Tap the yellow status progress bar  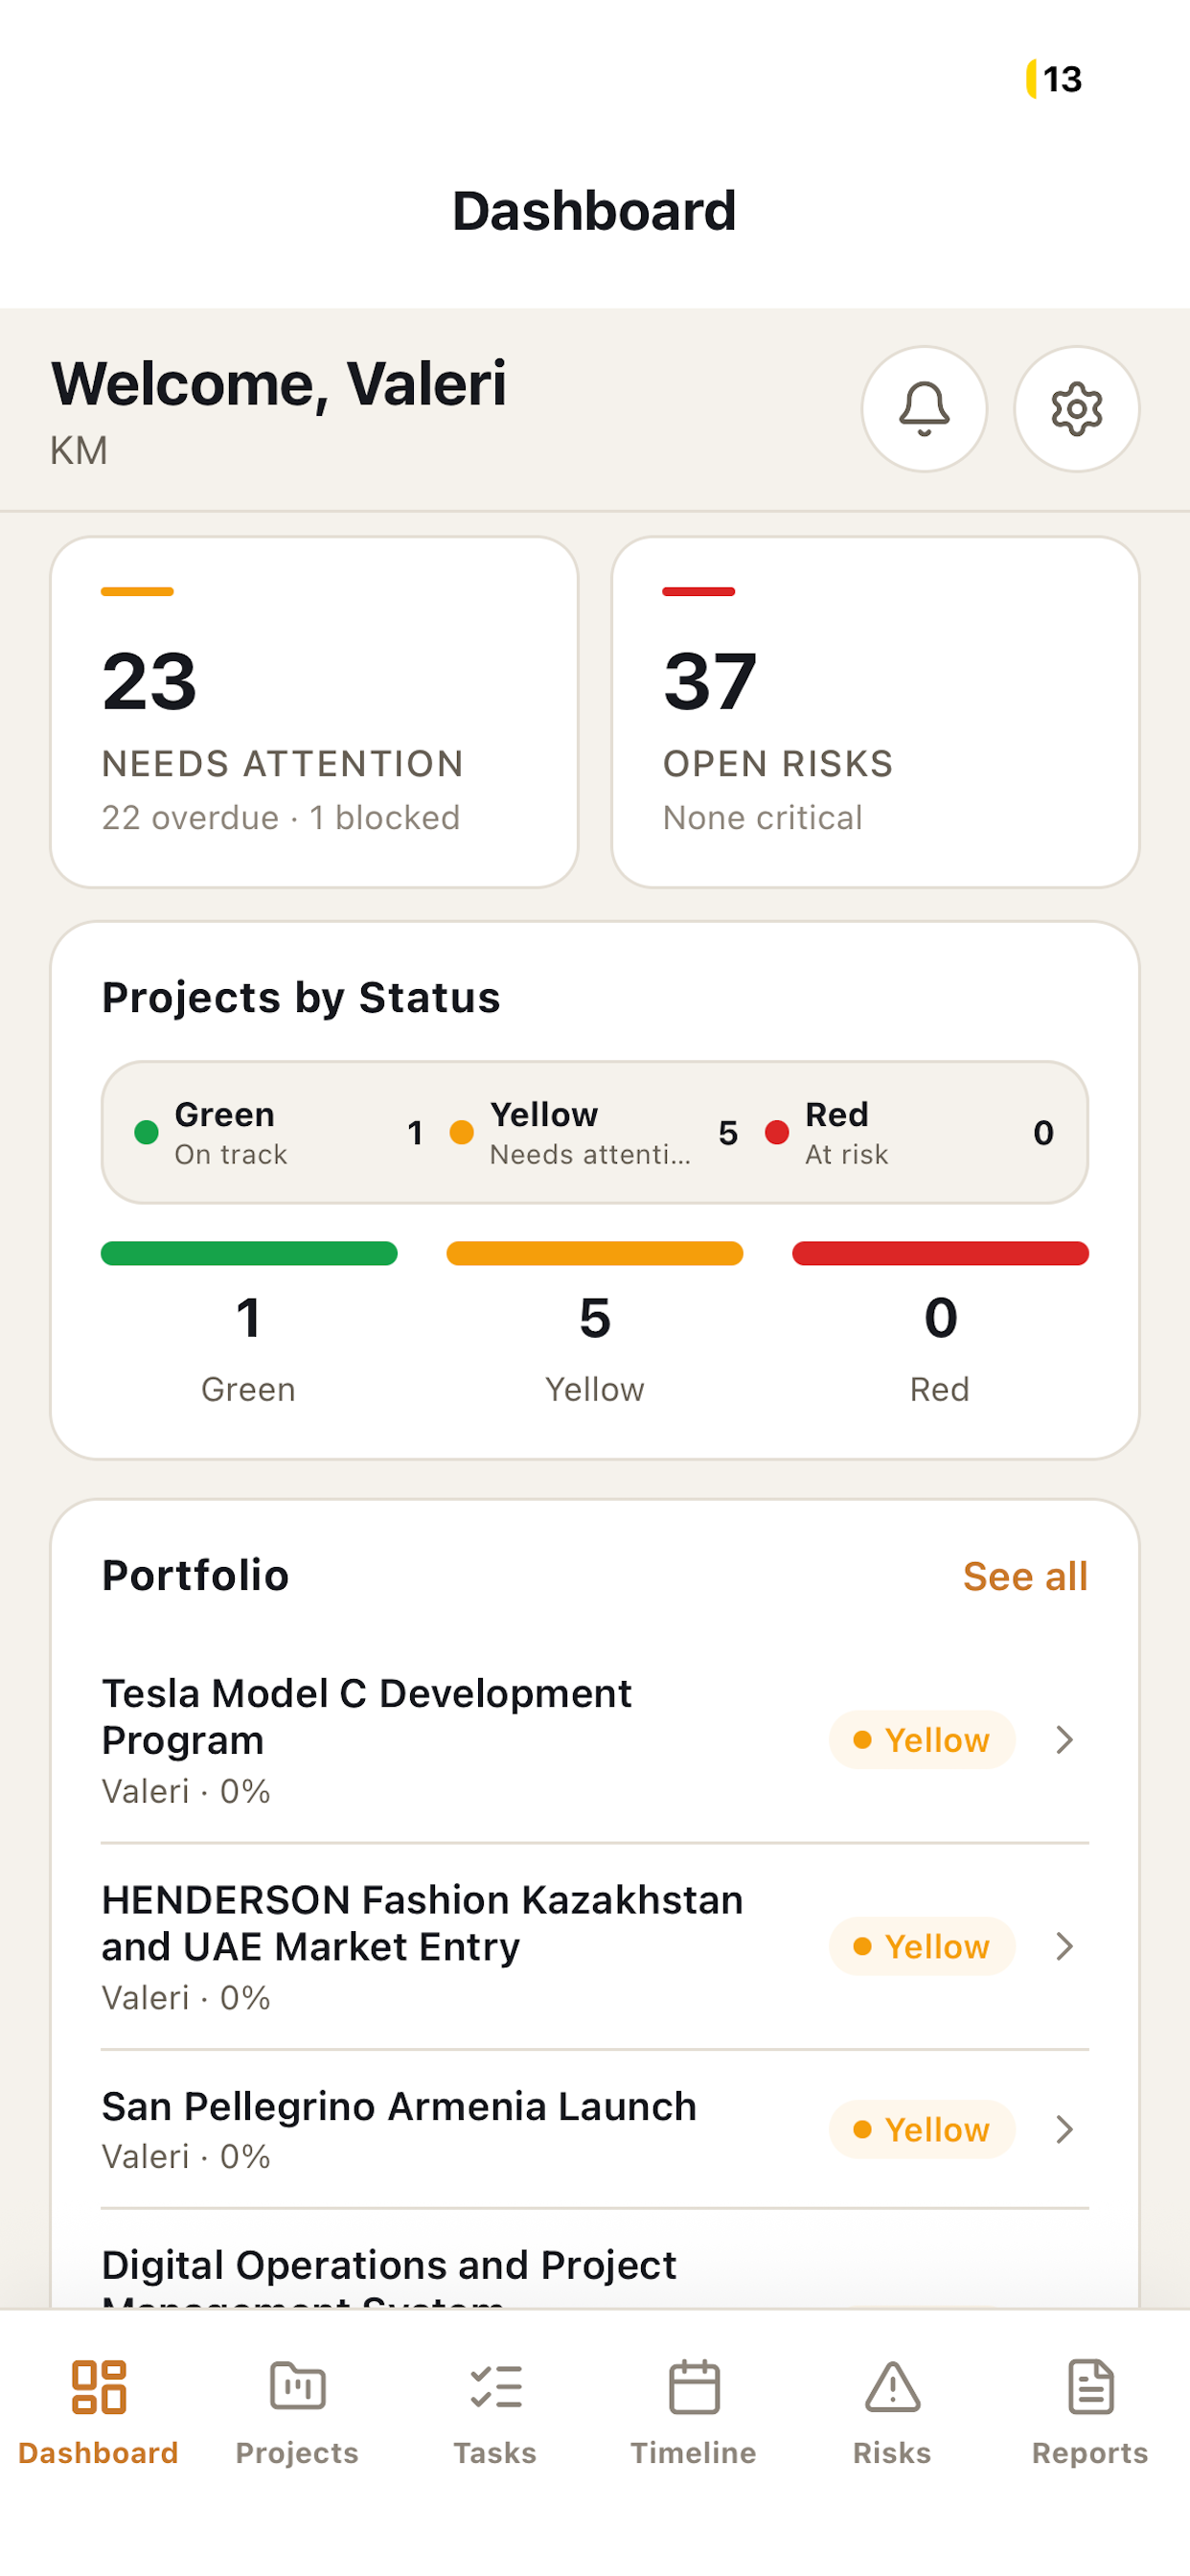(x=595, y=1253)
